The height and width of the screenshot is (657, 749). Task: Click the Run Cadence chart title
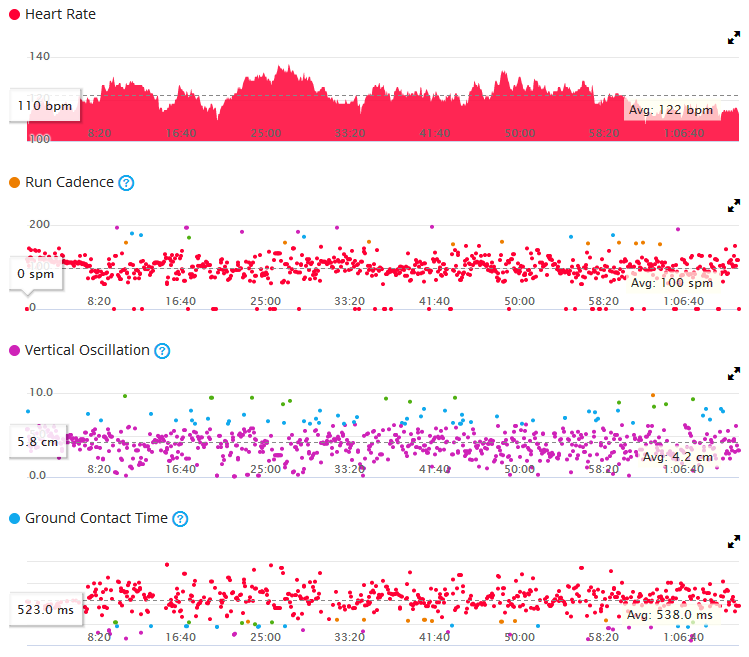point(69,182)
